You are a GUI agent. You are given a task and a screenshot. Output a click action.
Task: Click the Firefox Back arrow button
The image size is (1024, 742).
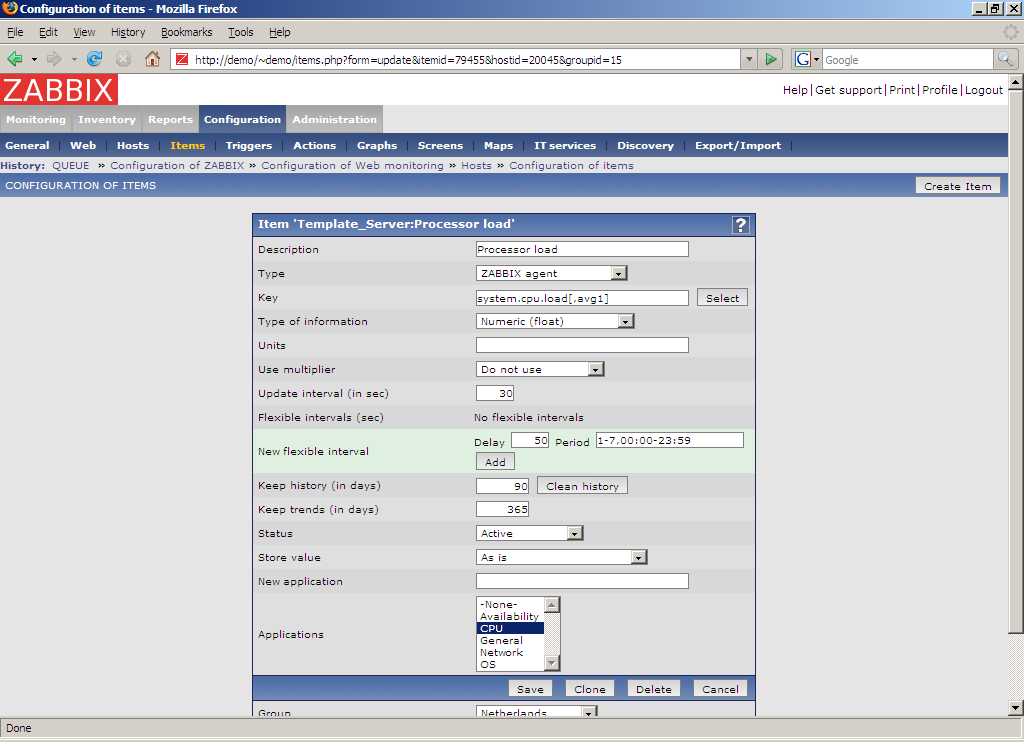[x=14, y=59]
